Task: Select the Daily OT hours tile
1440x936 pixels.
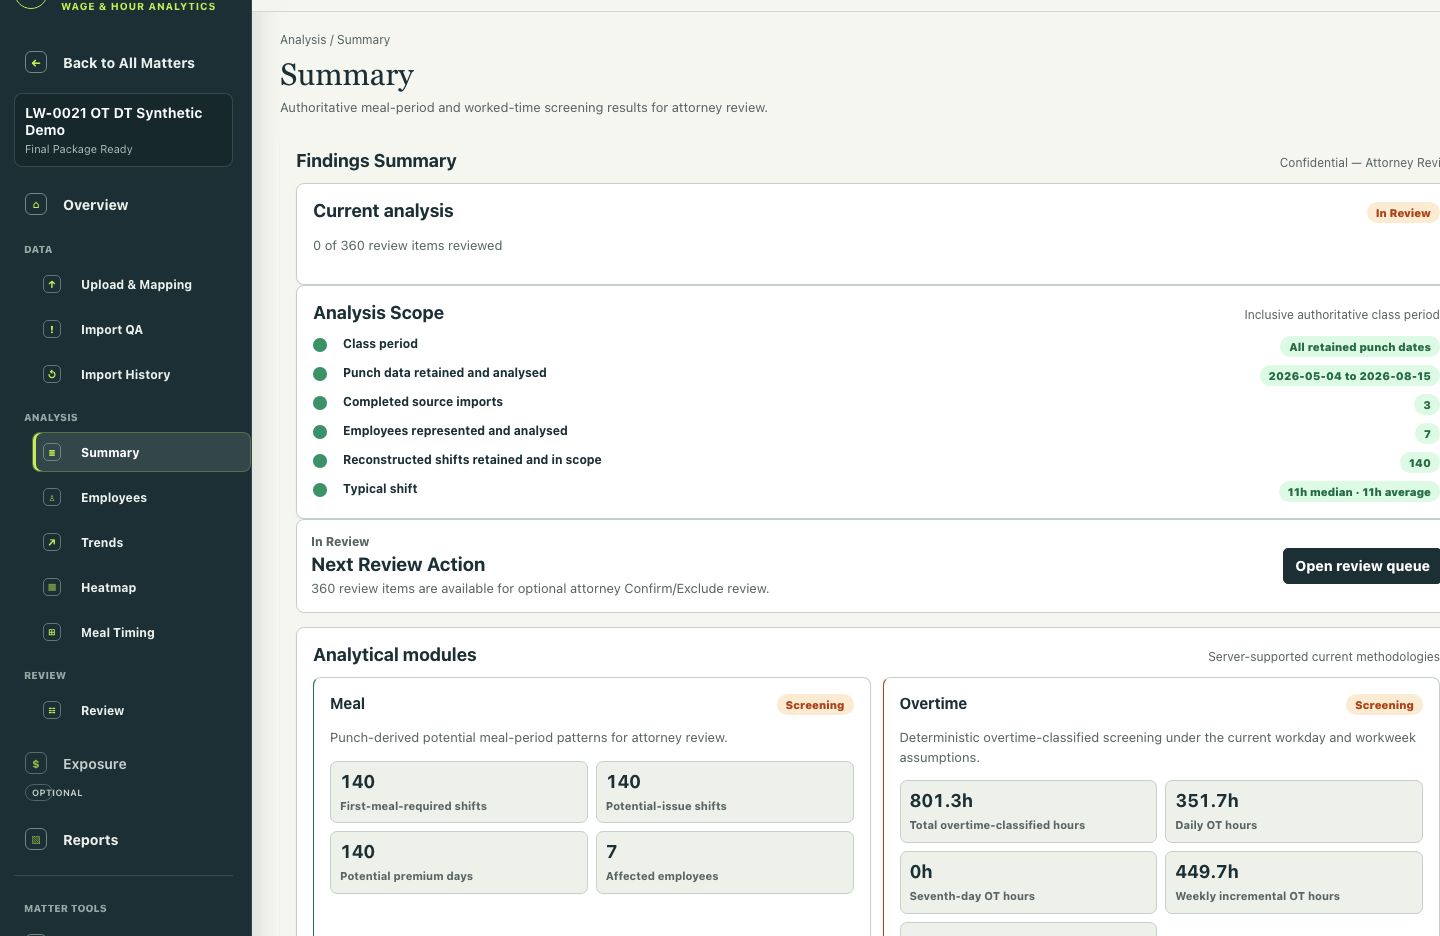Action: point(1294,811)
